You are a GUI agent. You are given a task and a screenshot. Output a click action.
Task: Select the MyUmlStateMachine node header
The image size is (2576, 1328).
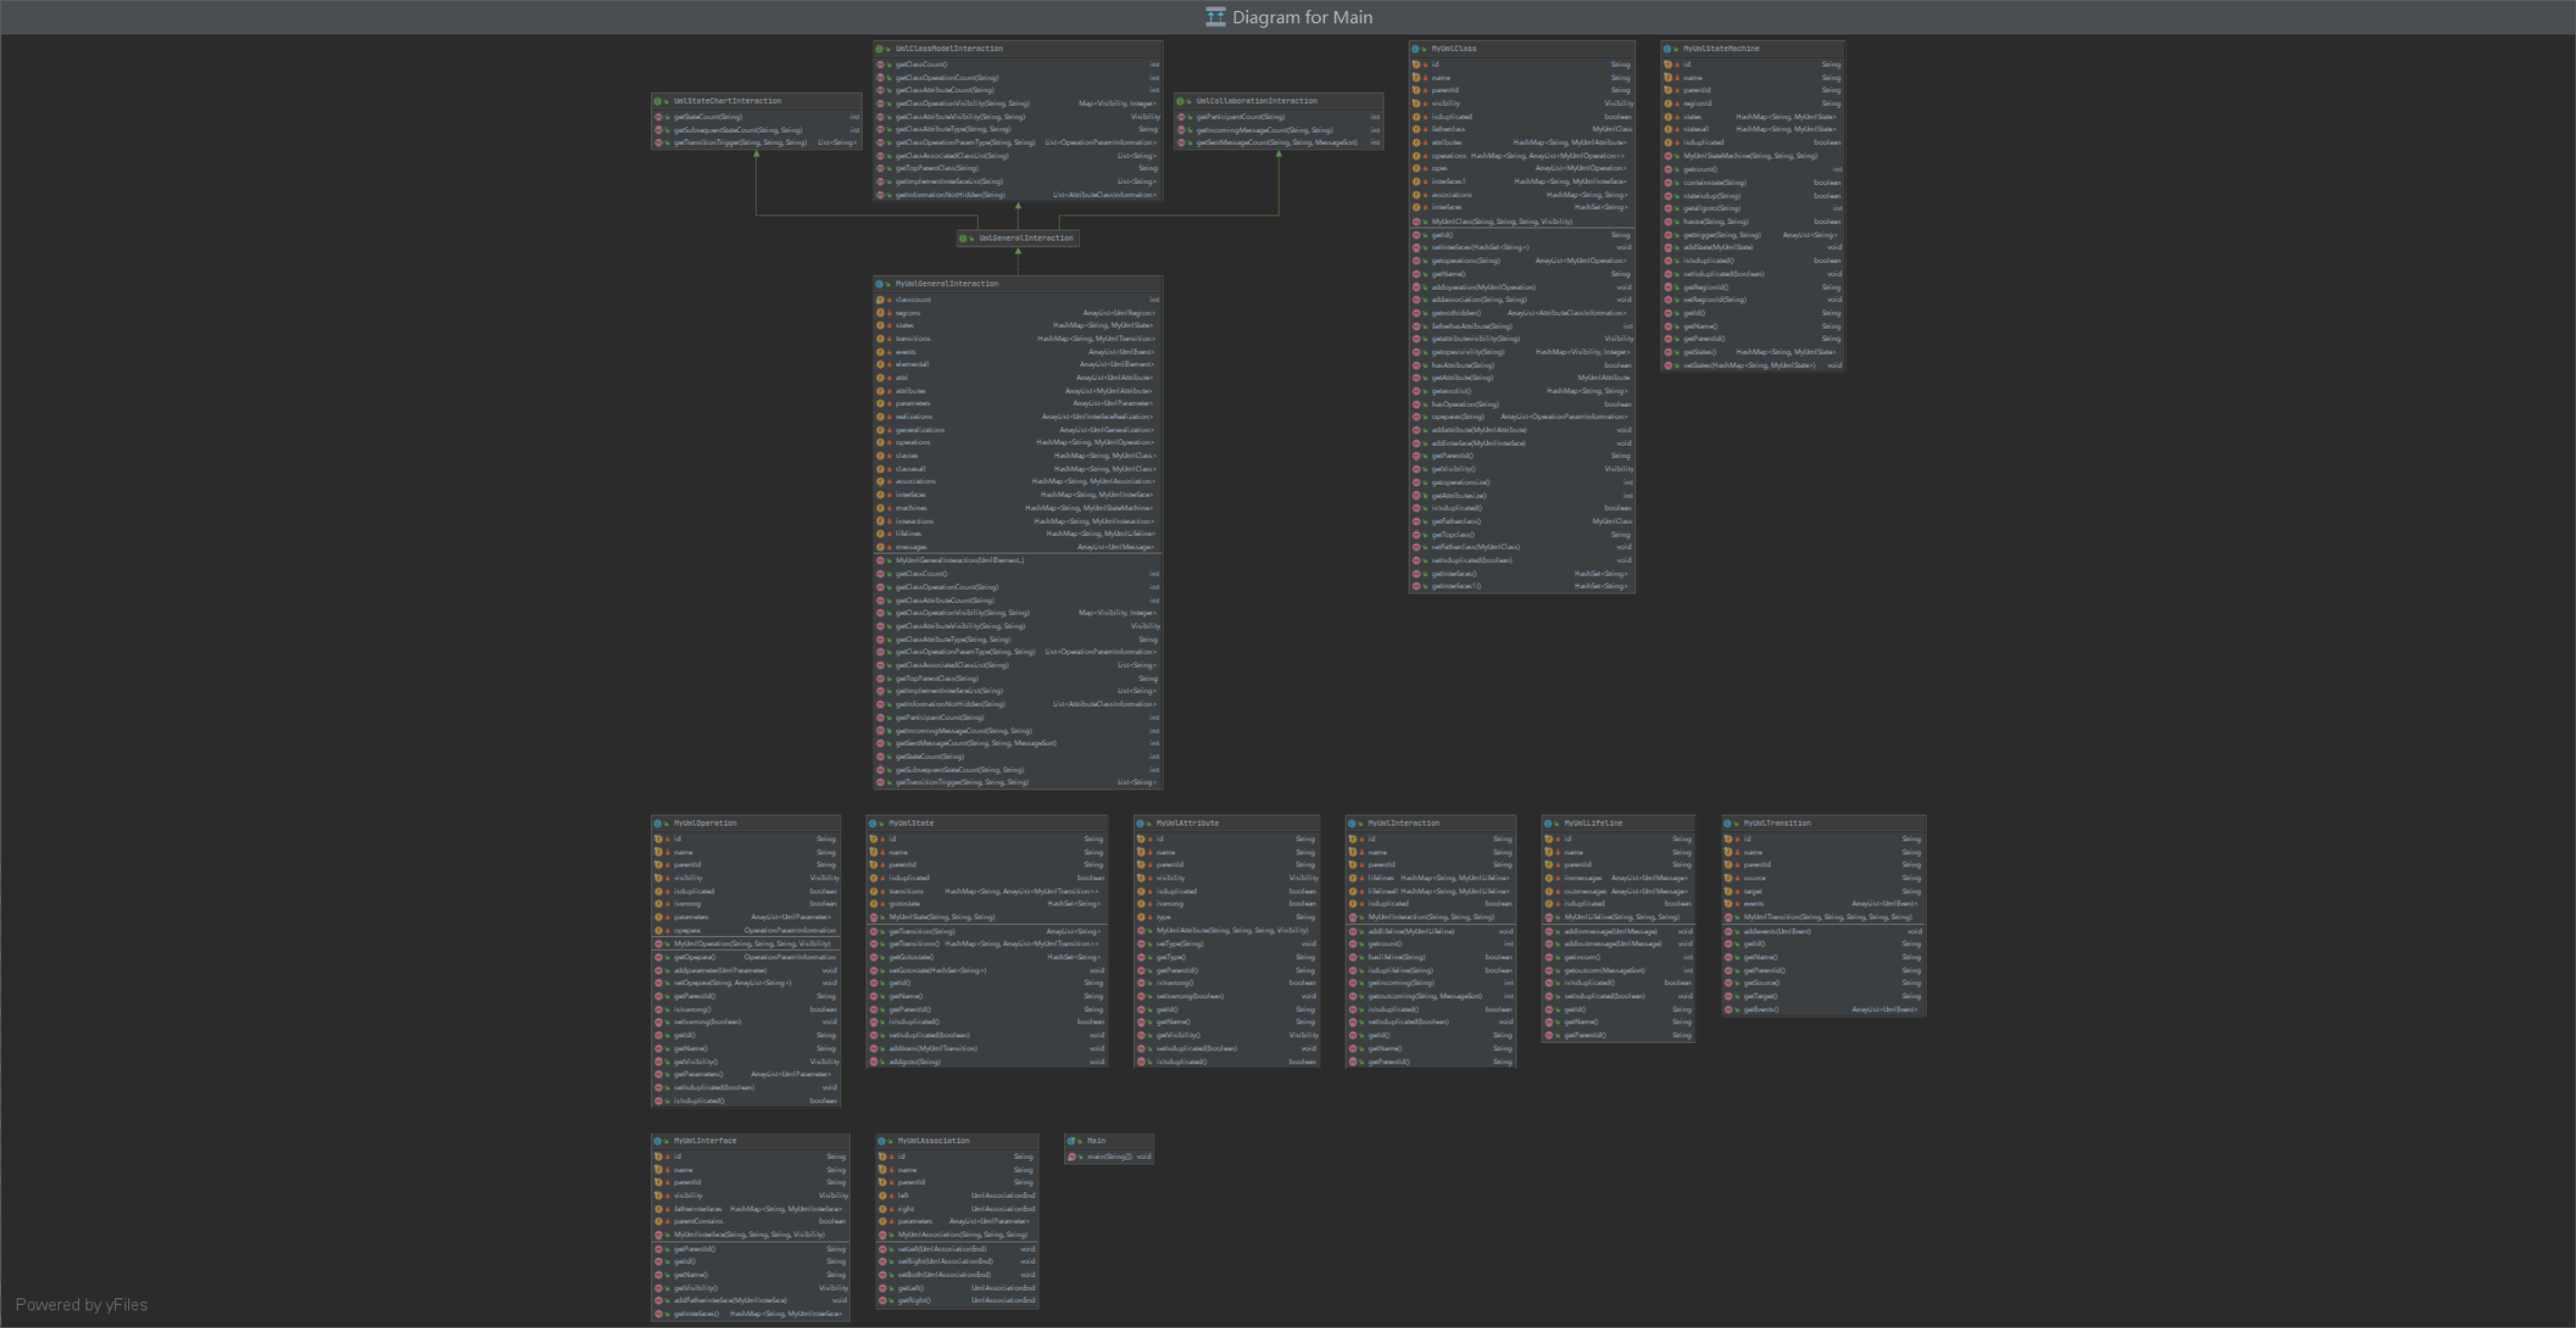tap(1721, 48)
